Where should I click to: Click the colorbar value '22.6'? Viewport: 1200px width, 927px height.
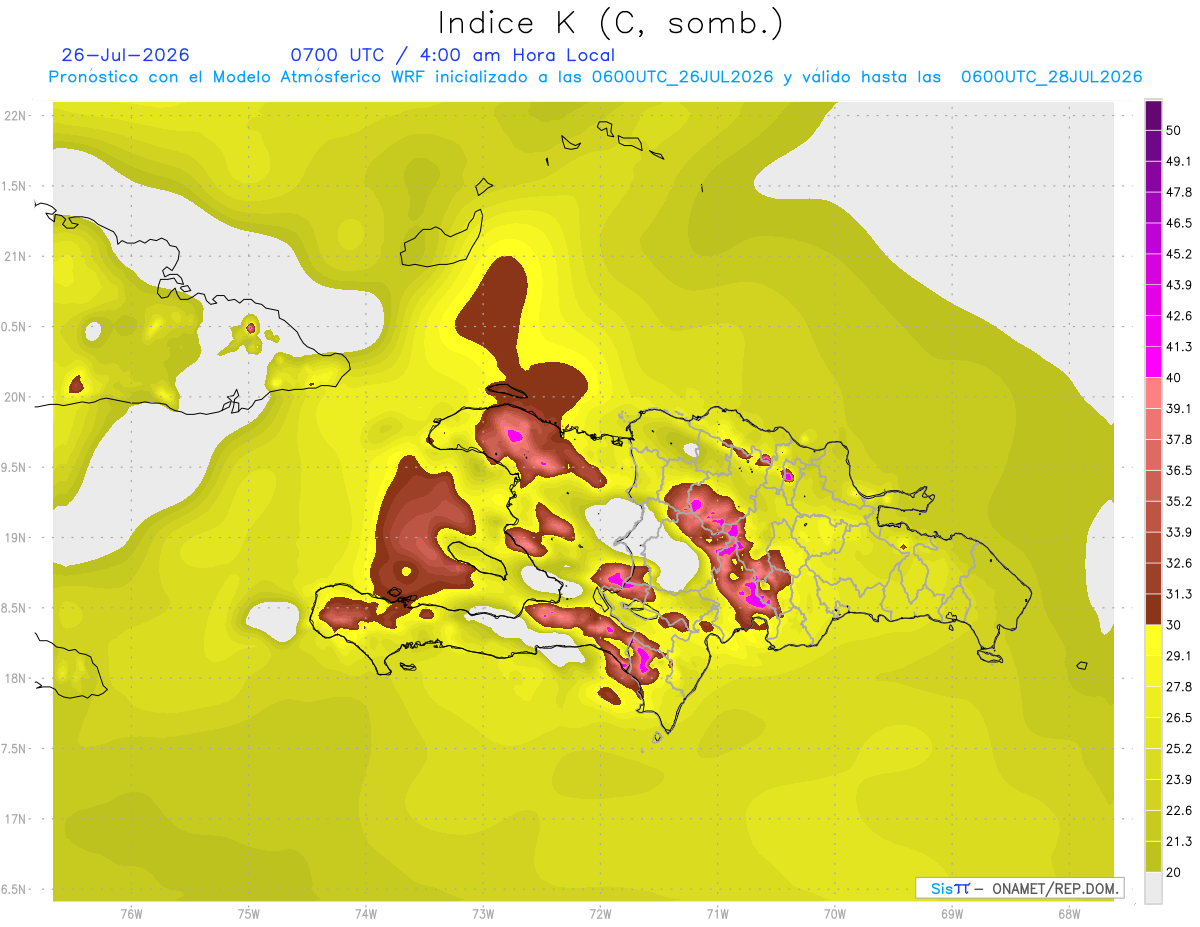point(1178,811)
